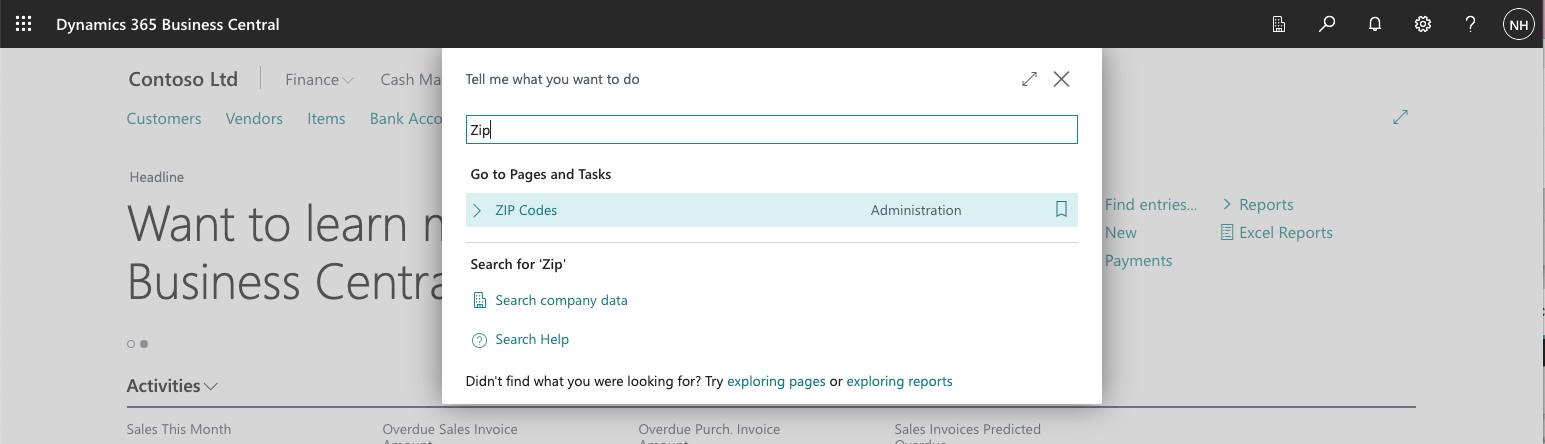Open the notifications bell
Image resolution: width=1545 pixels, height=444 pixels.
click(1375, 24)
